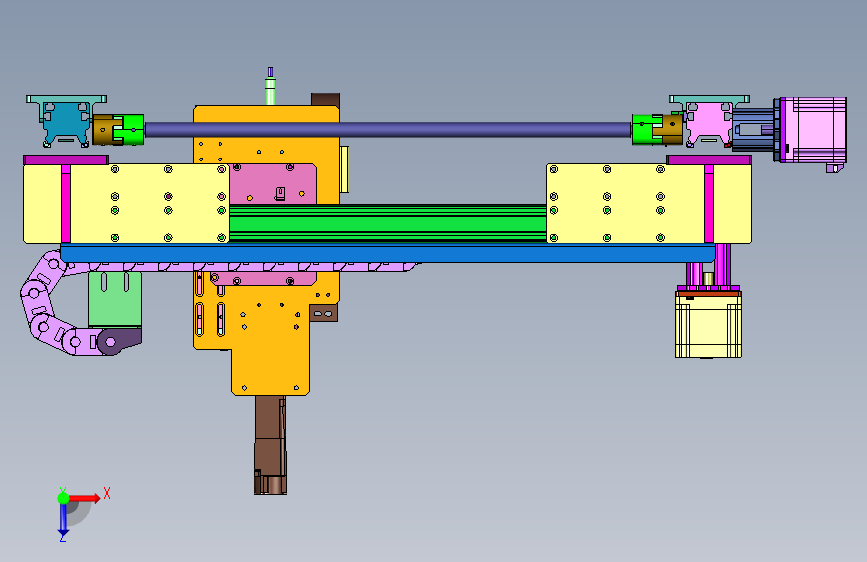Select the brown cylinder below the carriage
The image size is (867, 562).
270,445
